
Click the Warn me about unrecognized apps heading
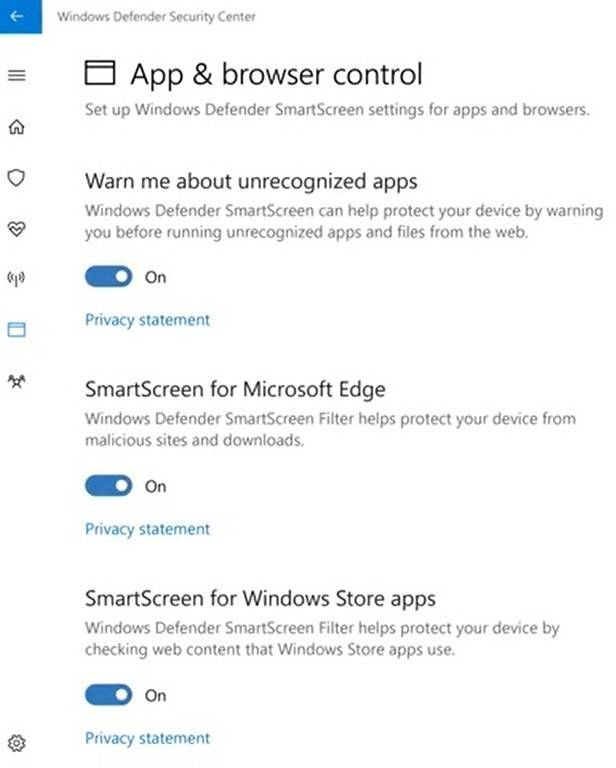(x=251, y=181)
